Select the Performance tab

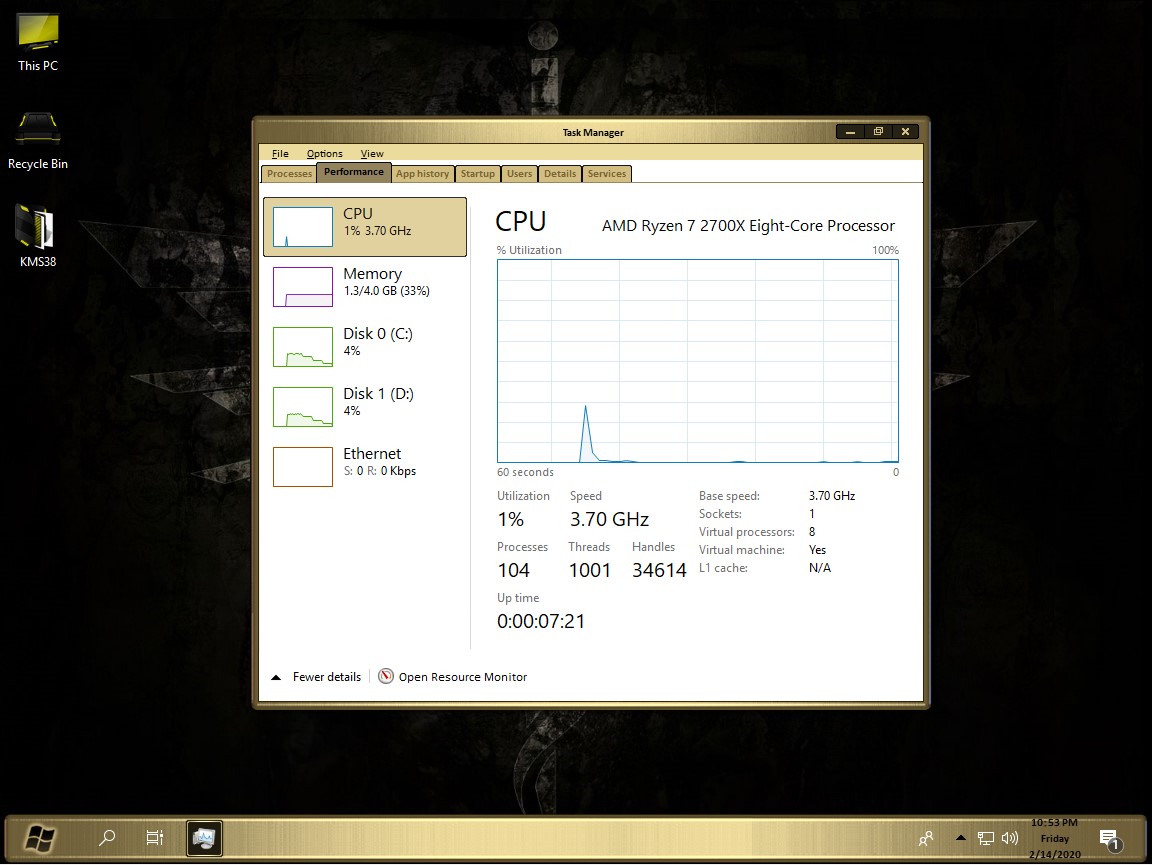coord(353,172)
